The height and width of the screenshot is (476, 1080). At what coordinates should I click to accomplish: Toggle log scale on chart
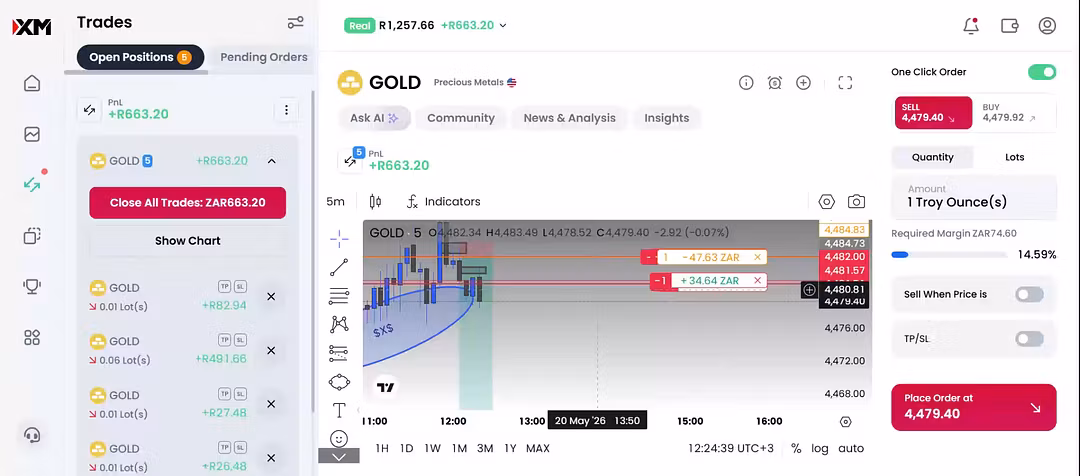[x=820, y=448]
